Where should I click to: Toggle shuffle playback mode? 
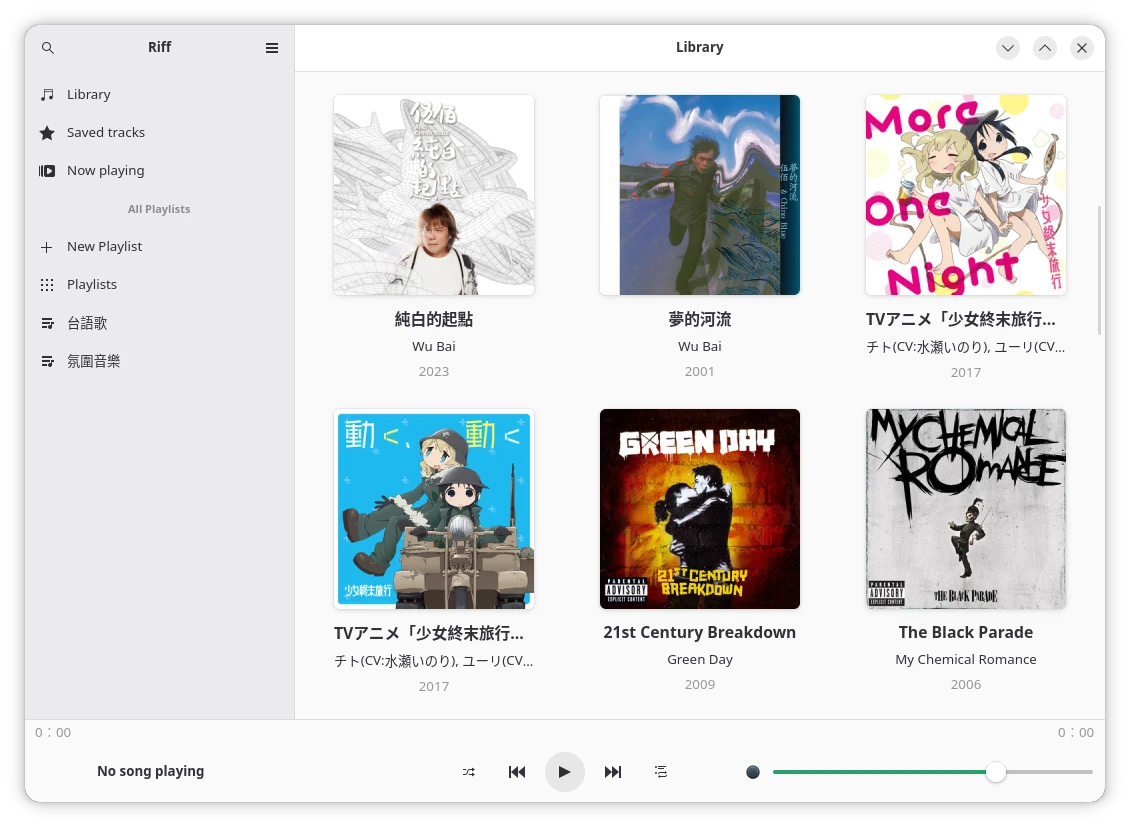(469, 772)
